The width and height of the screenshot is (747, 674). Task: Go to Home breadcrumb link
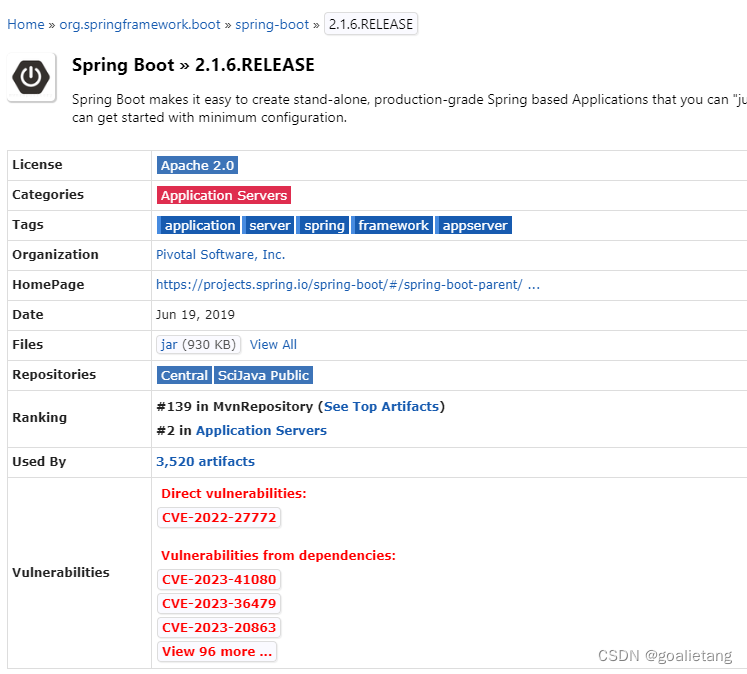coord(26,24)
